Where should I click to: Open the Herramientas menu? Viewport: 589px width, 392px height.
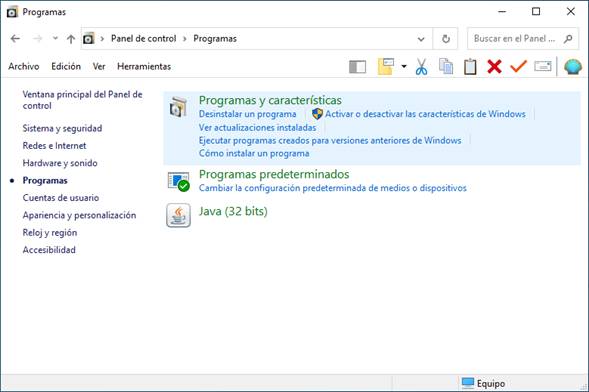(x=144, y=66)
